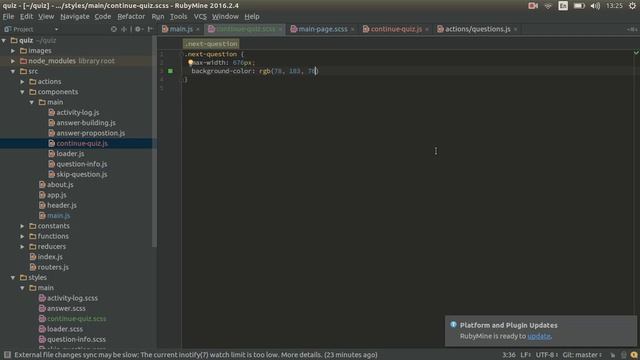The width and height of the screenshot is (640, 360).
Task: Open the event log notification icon in status bar
Action: tap(634, 355)
